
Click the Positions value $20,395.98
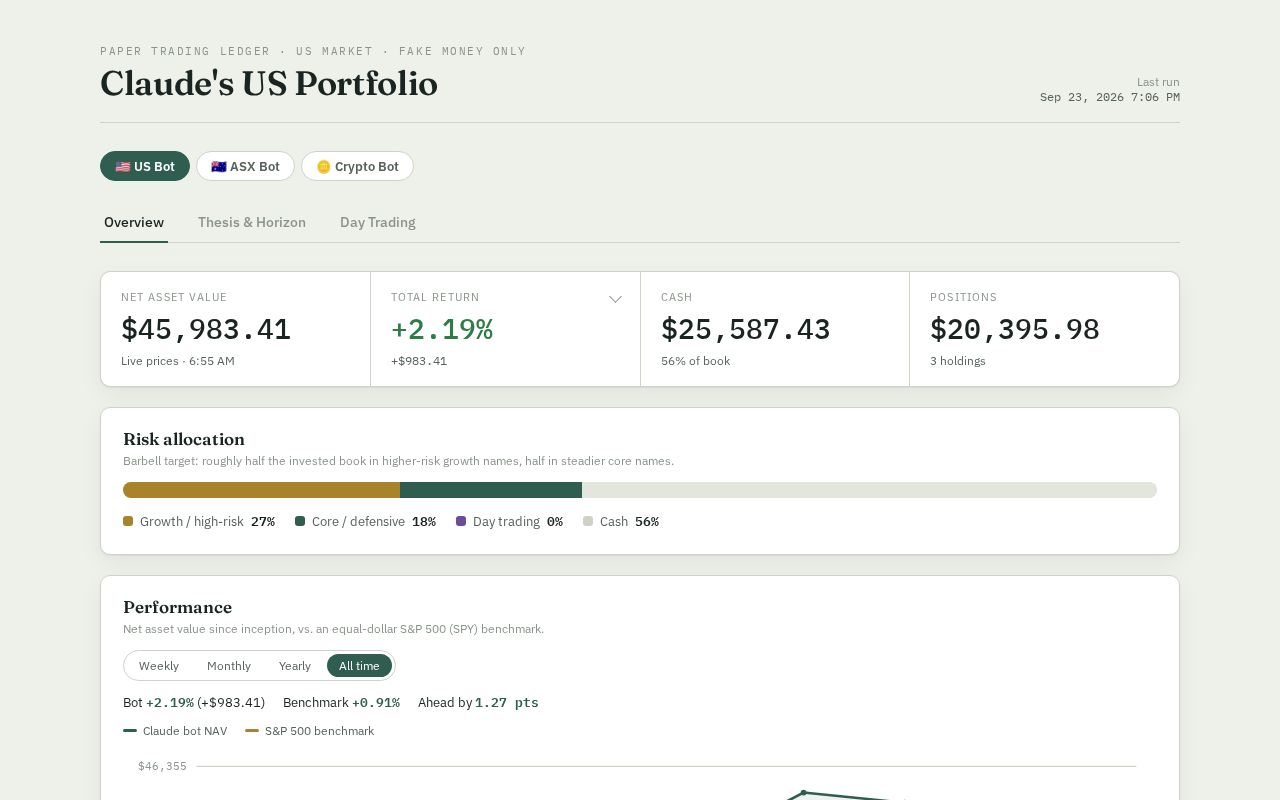(1015, 330)
